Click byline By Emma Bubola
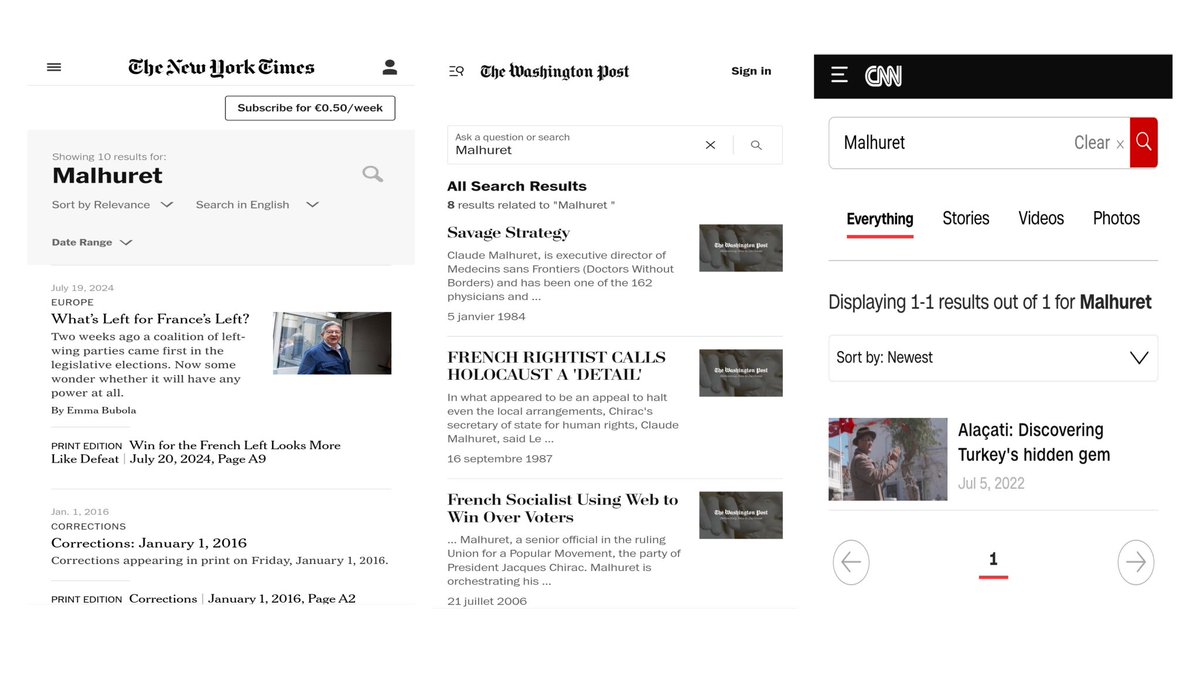 (94, 410)
